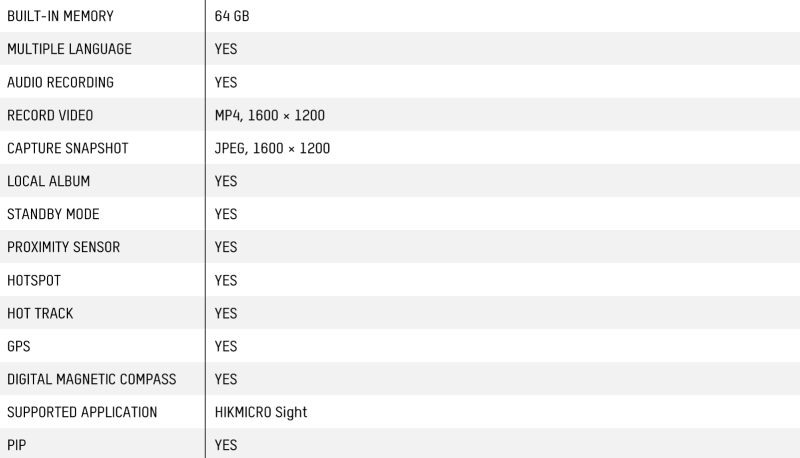Click the SUPPORTED APPLICATION label
This screenshot has width=800, height=458.
(x=82, y=412)
